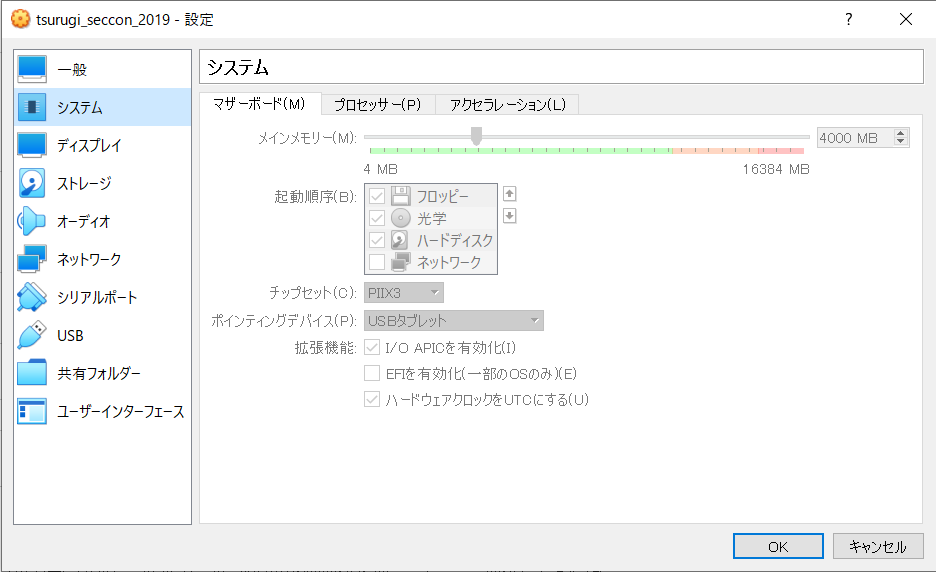The height and width of the screenshot is (572, 936).
Task: Click the ネットワーク monitors icon in sidebar
Action: point(32,259)
